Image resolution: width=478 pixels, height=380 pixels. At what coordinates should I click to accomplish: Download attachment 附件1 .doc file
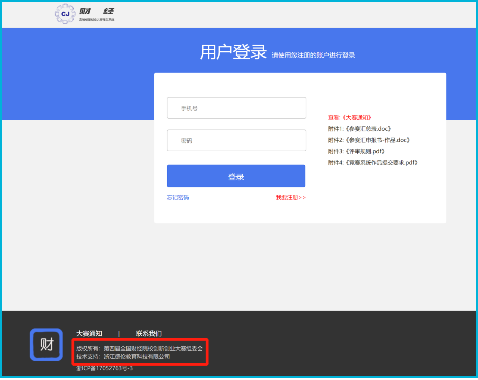click(x=359, y=129)
